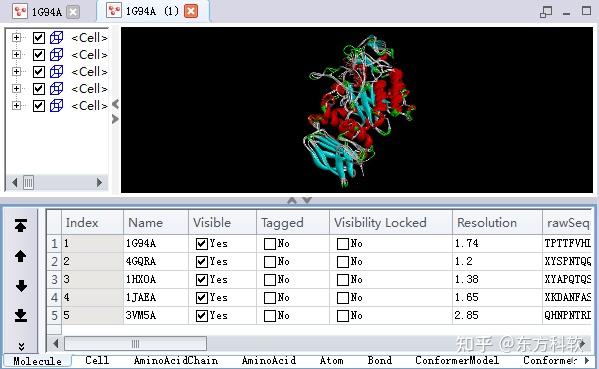Click second Cell cube icon in tree
Screen dimensions: 599x369
click(x=57, y=55)
